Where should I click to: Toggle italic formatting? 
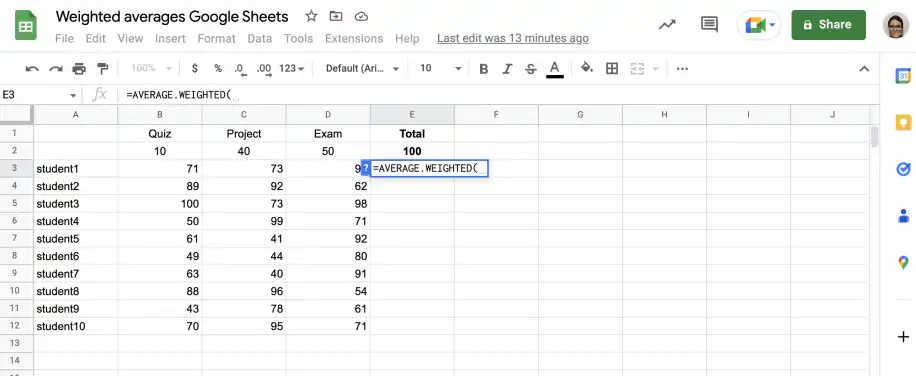coord(507,69)
